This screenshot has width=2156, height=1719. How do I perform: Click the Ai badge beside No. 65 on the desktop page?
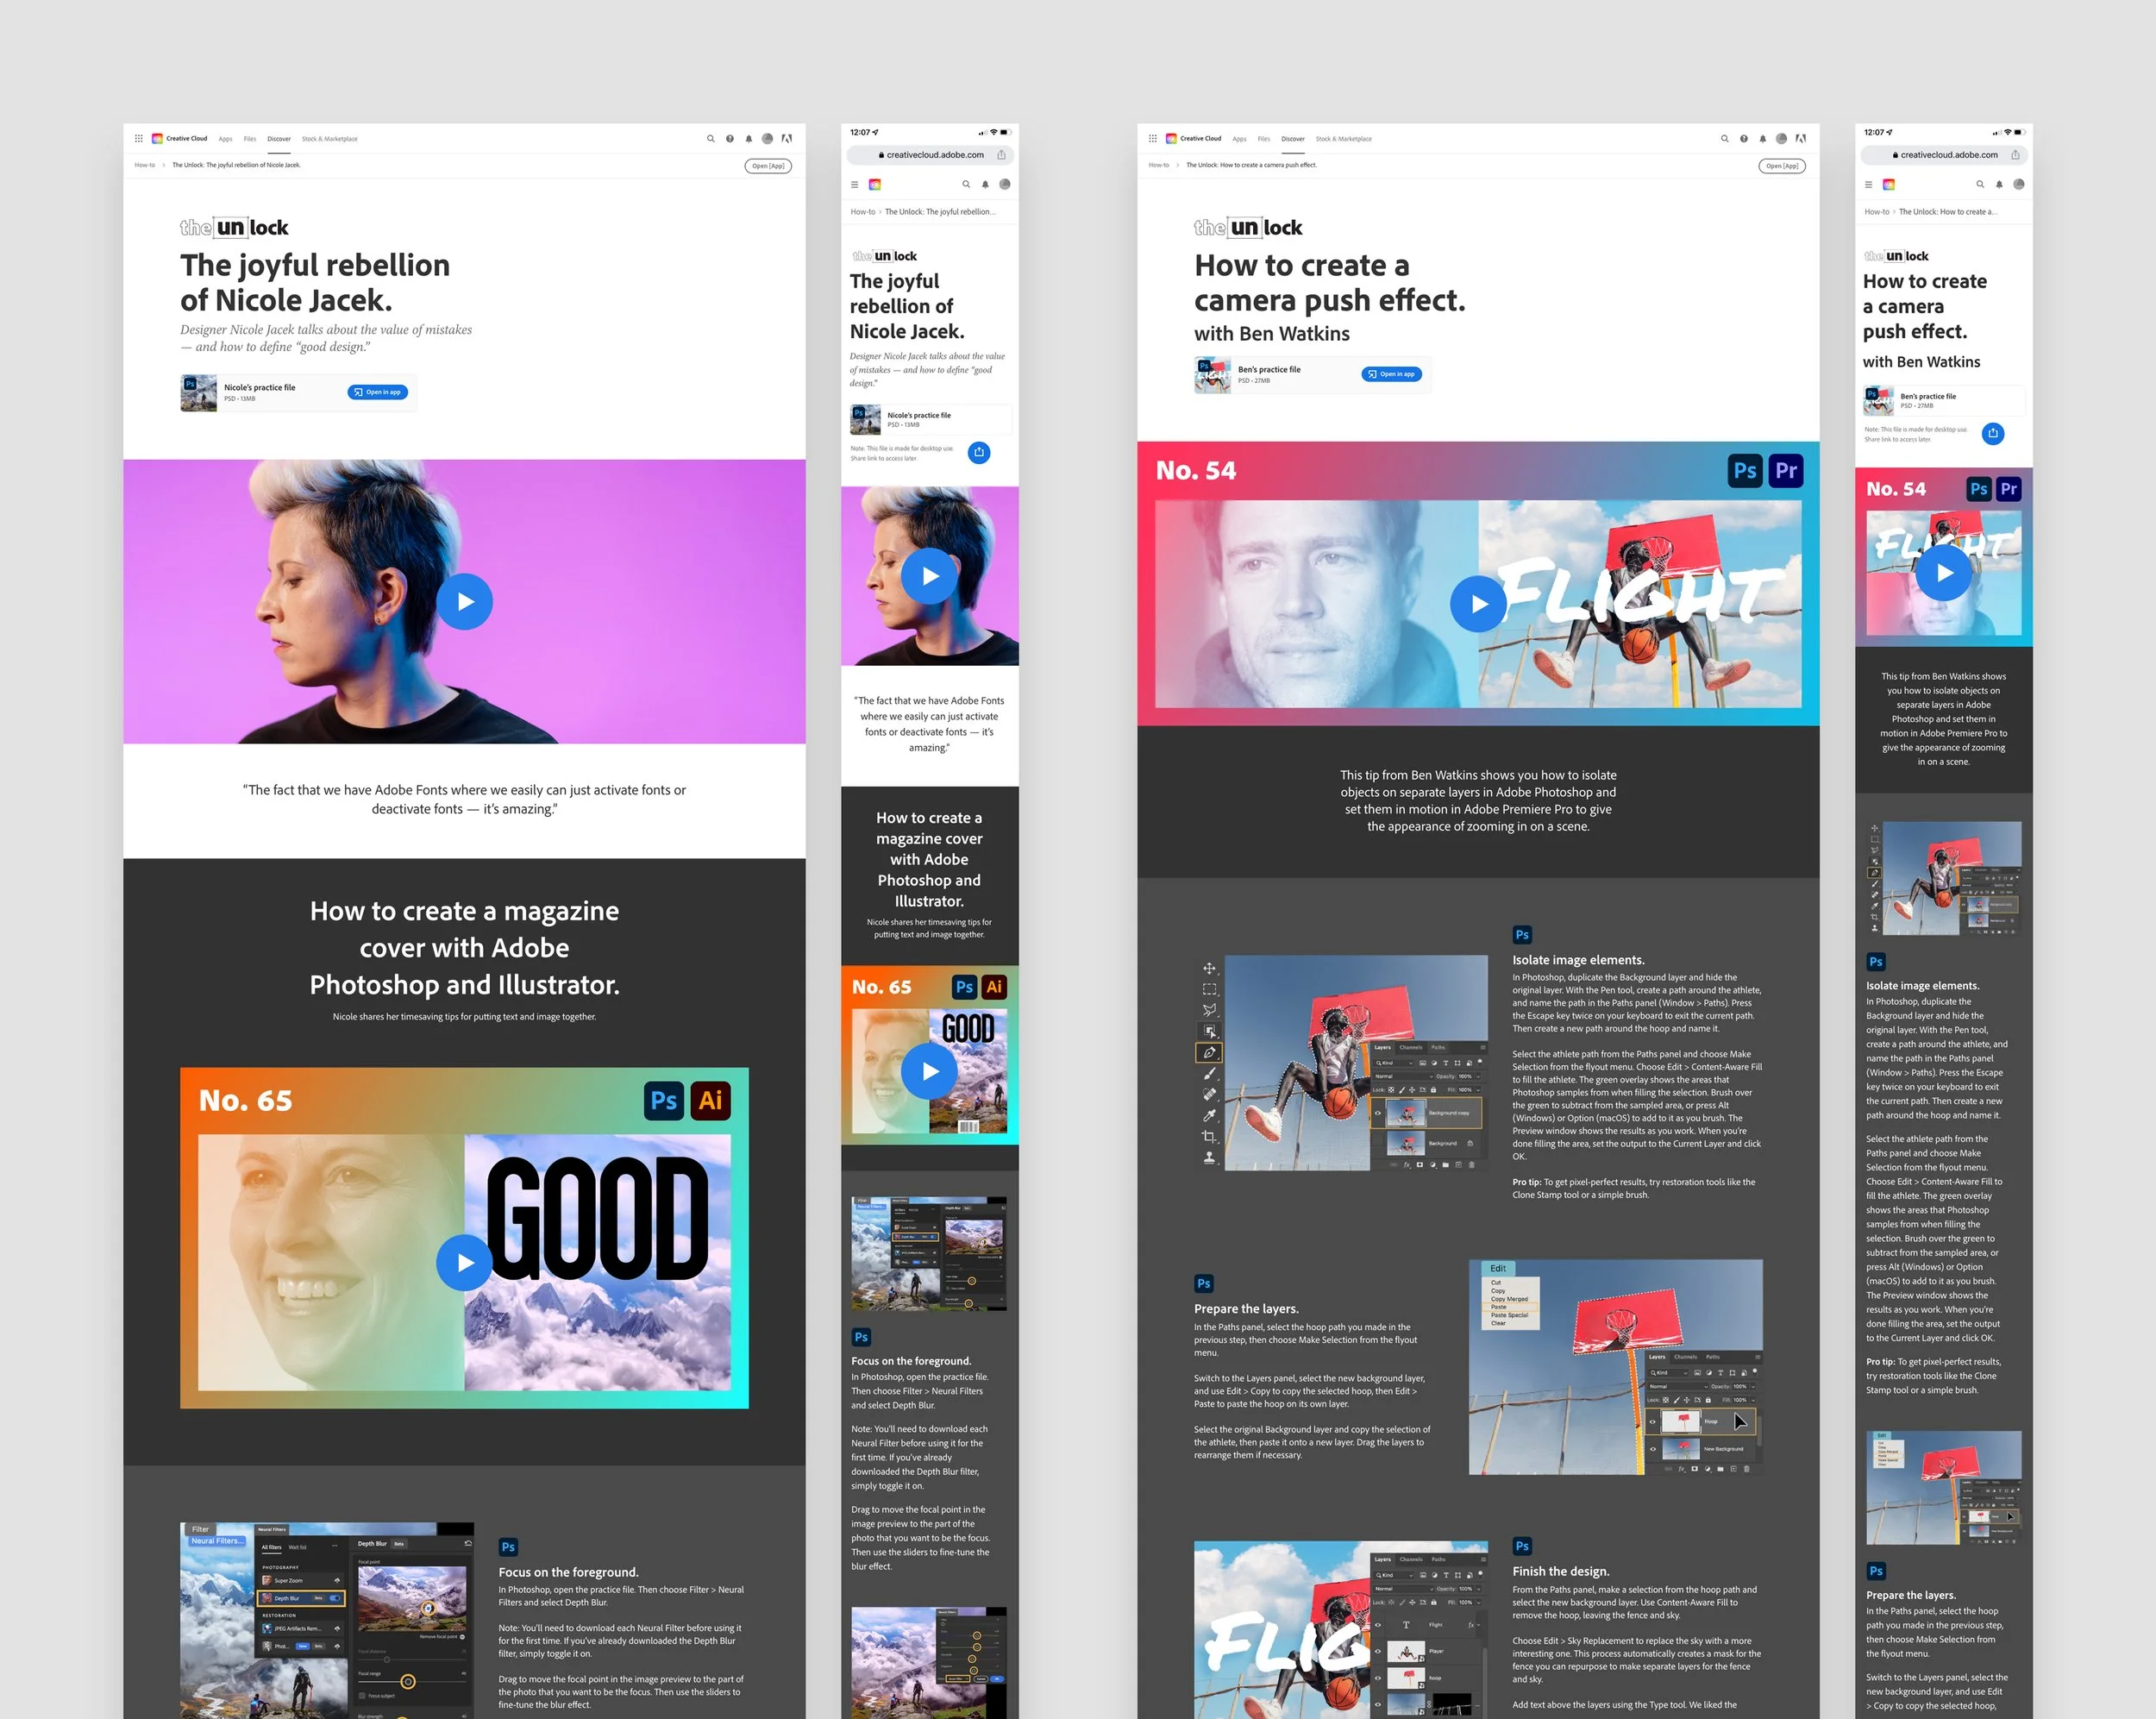coord(710,1100)
